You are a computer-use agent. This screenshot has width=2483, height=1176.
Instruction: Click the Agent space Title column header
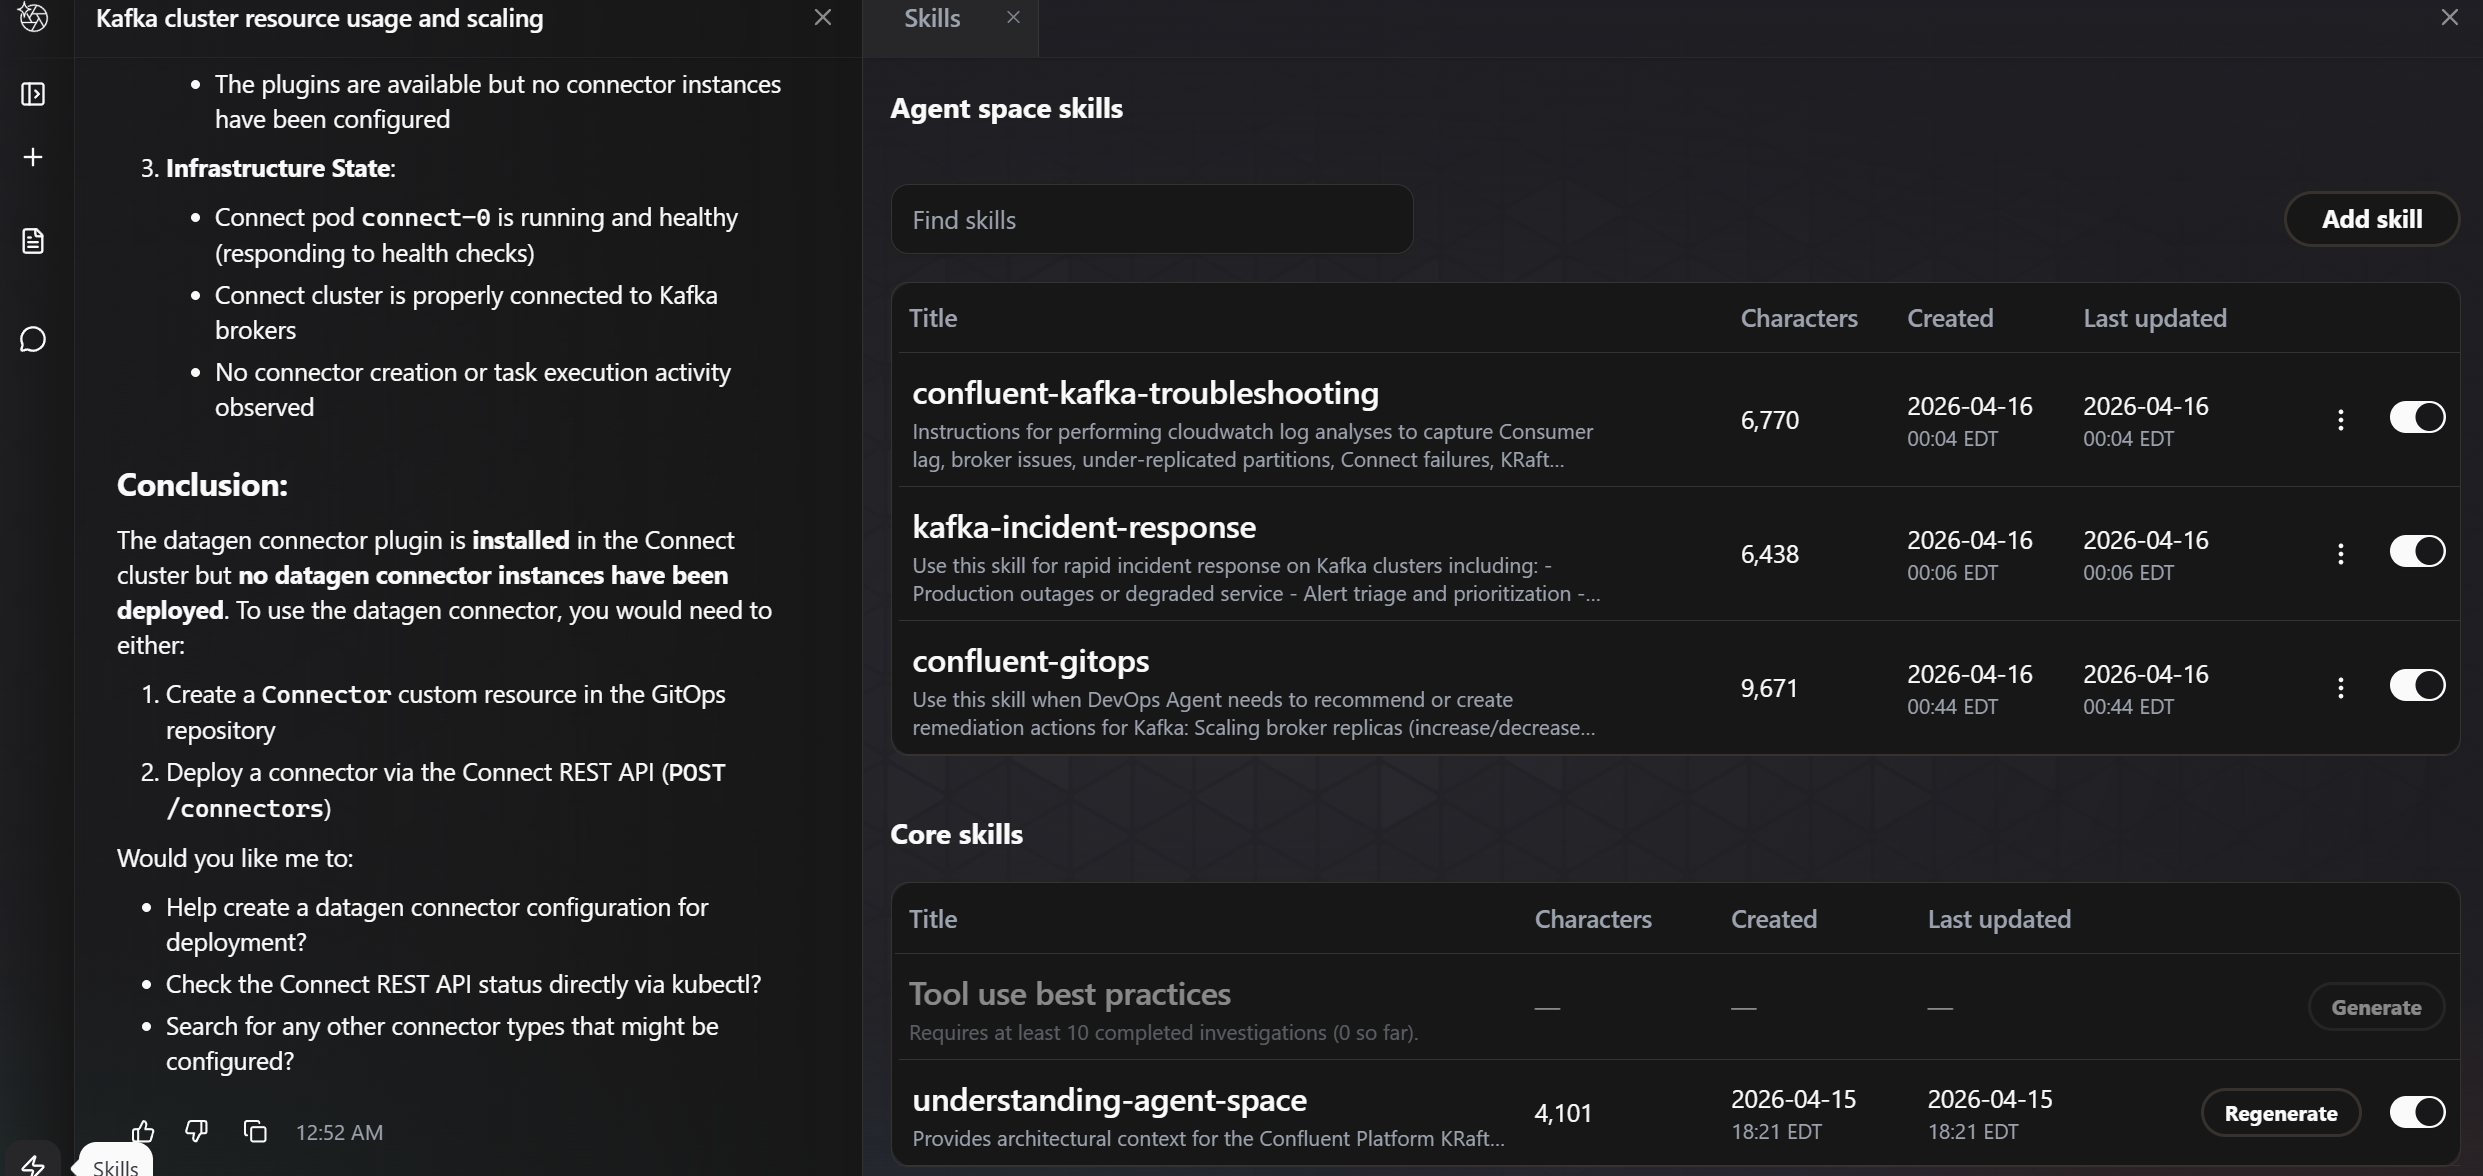point(932,318)
